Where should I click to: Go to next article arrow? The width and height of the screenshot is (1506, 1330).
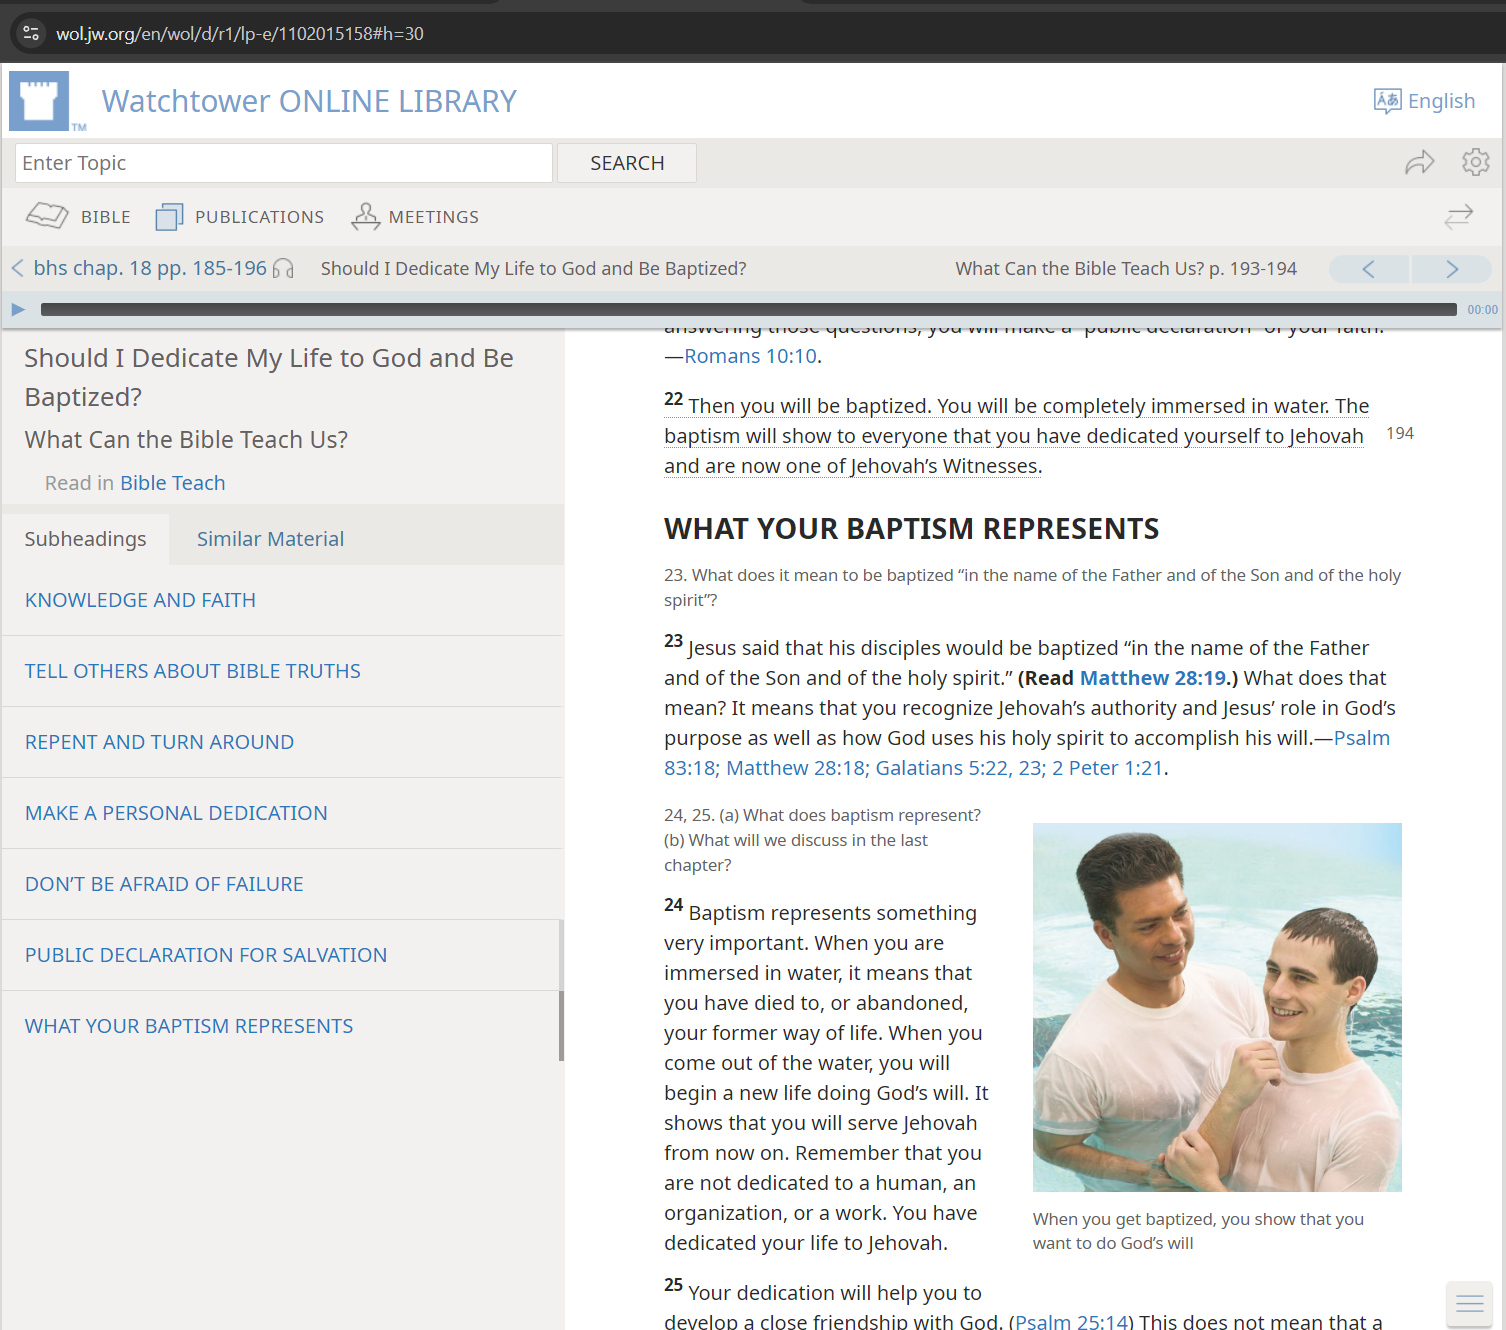pyautogui.click(x=1451, y=269)
